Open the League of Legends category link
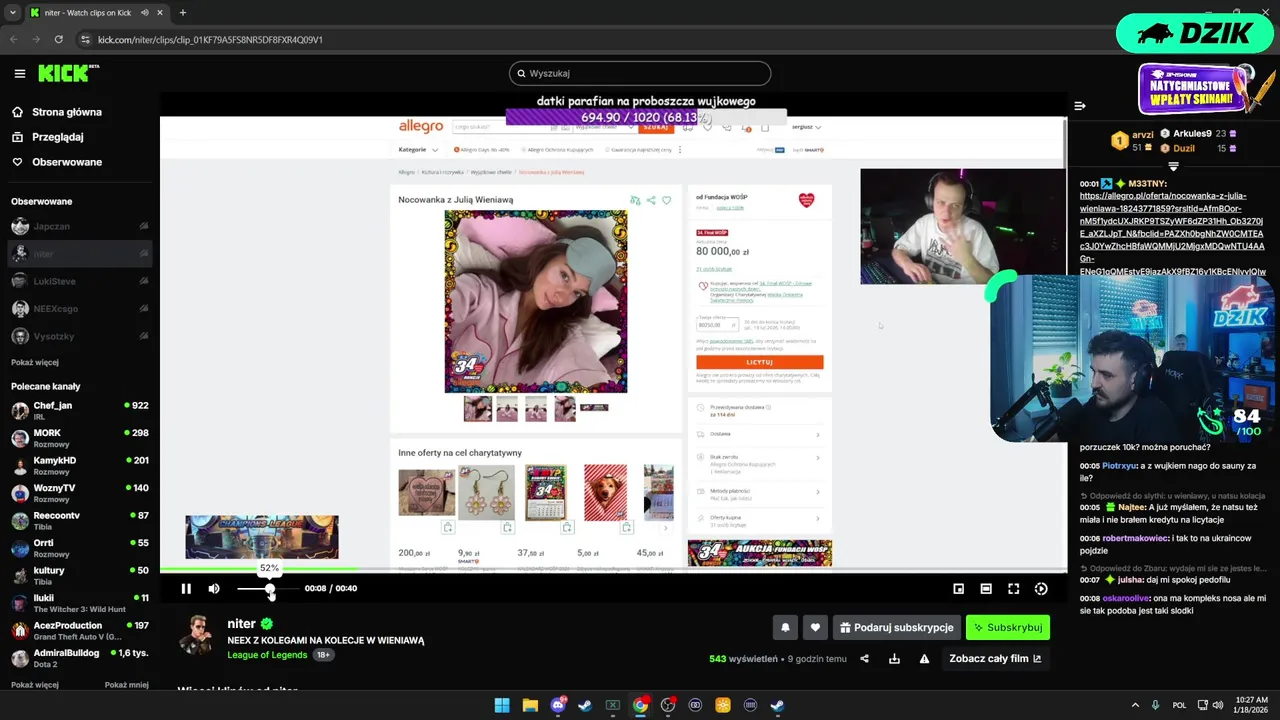1280x720 pixels. pos(267,655)
